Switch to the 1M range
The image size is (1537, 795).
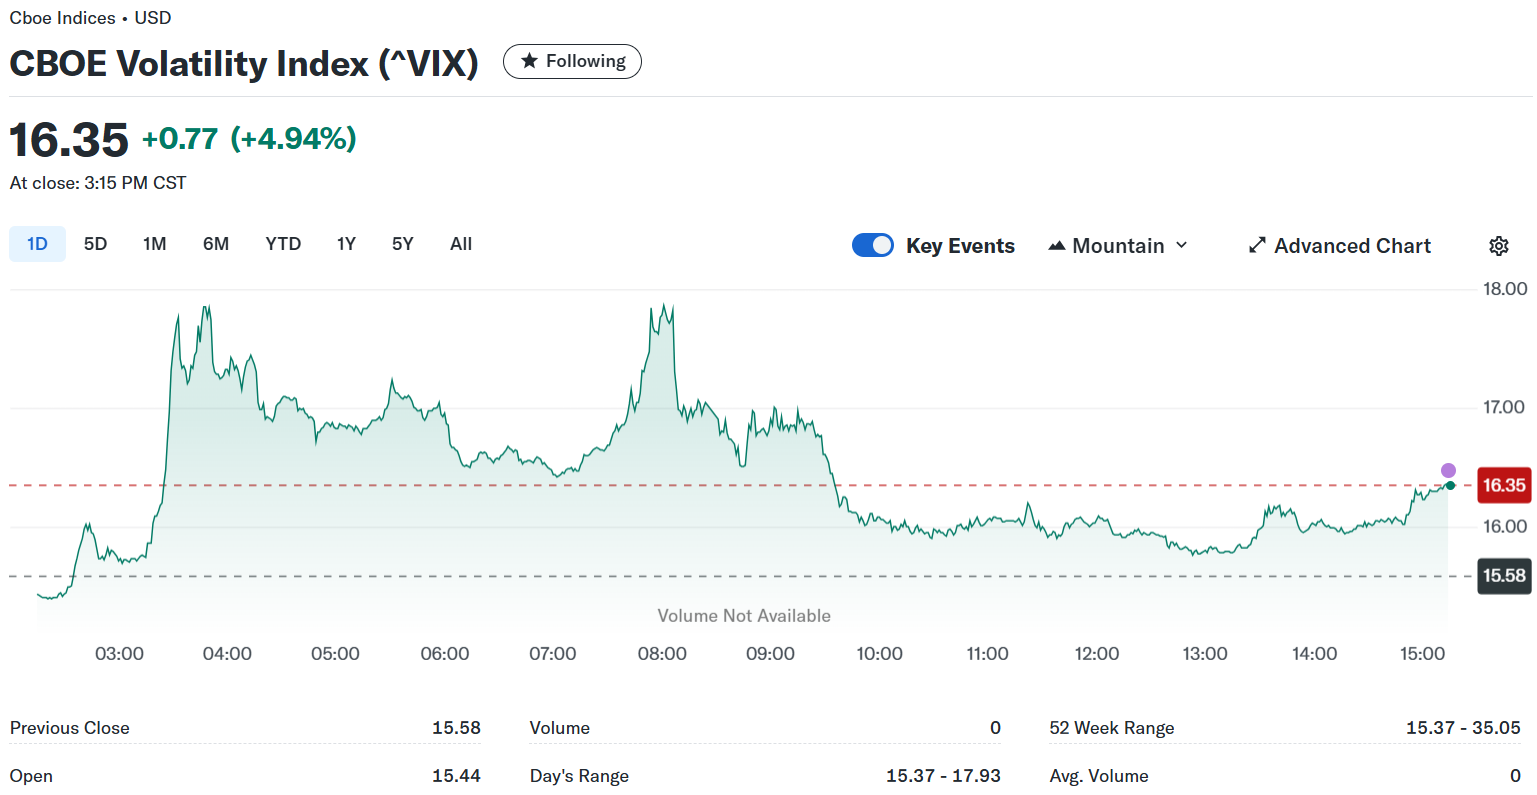tap(154, 244)
